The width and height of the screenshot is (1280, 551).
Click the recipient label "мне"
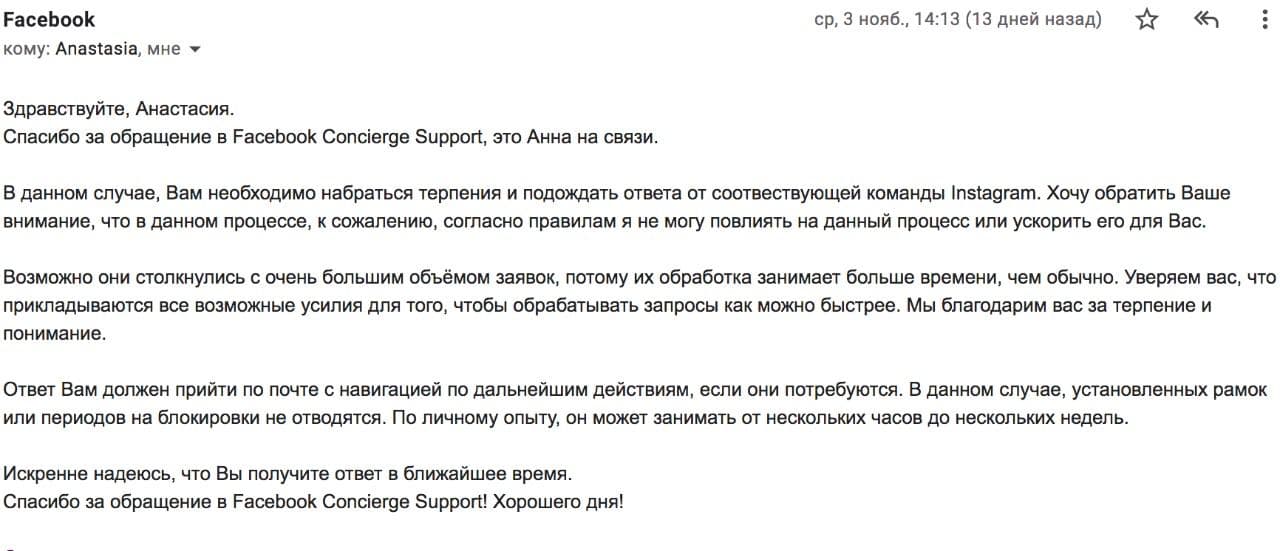pos(163,48)
